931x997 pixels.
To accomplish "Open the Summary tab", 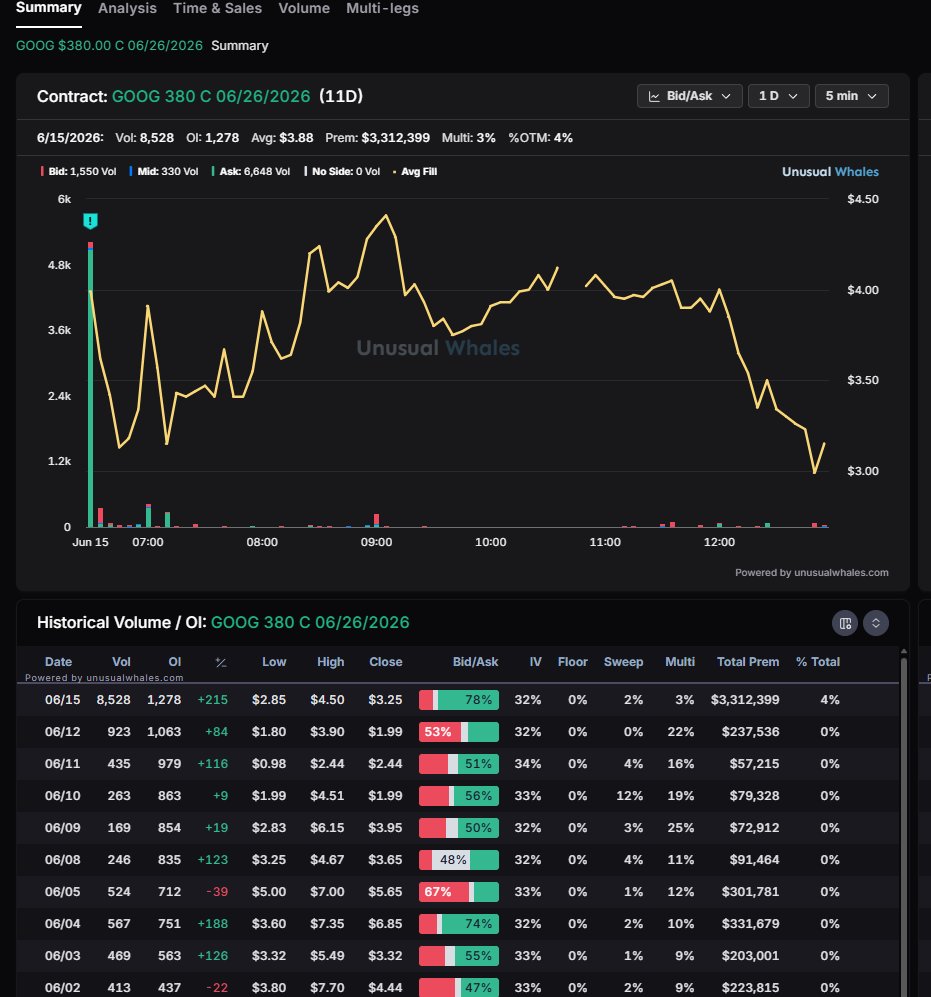I will [x=48, y=8].
